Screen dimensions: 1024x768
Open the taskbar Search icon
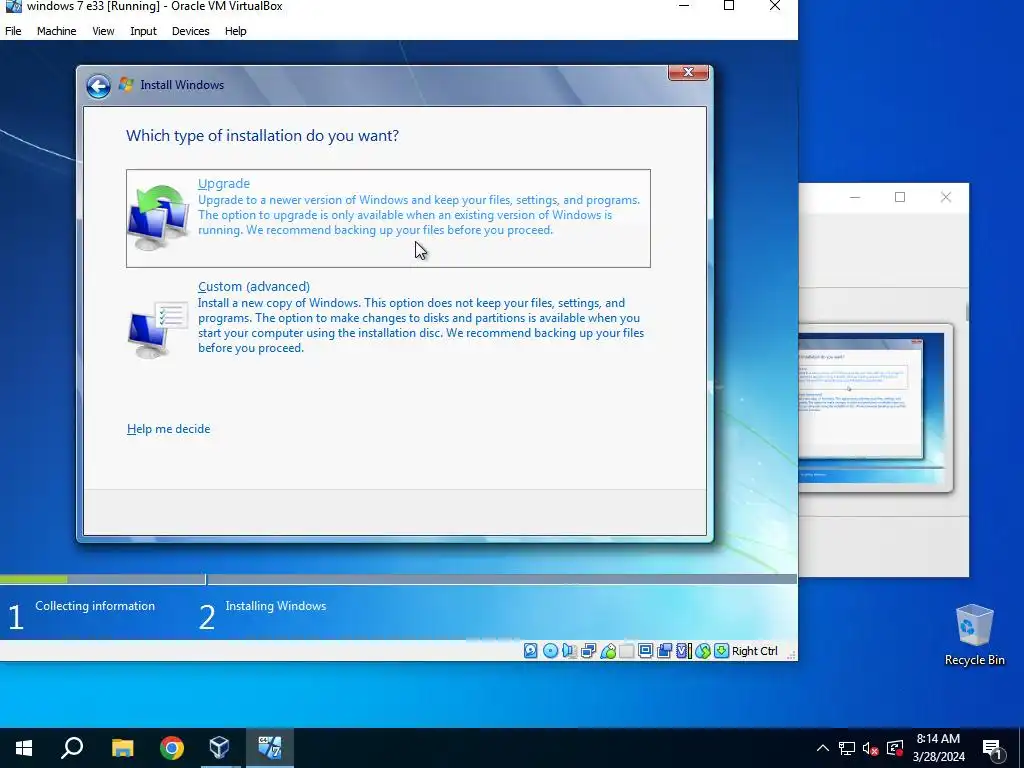(72, 748)
